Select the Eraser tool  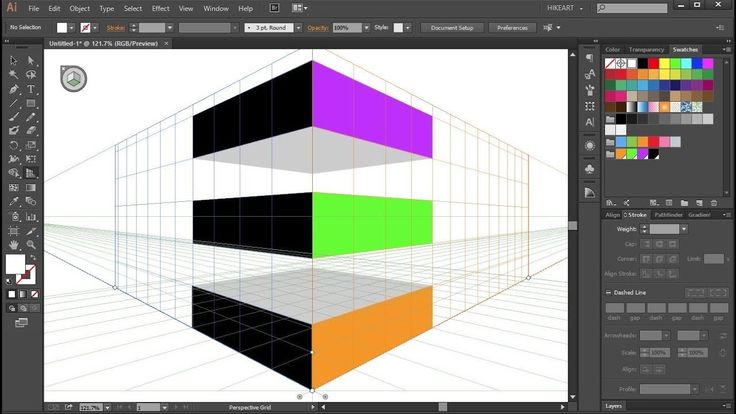click(31, 130)
